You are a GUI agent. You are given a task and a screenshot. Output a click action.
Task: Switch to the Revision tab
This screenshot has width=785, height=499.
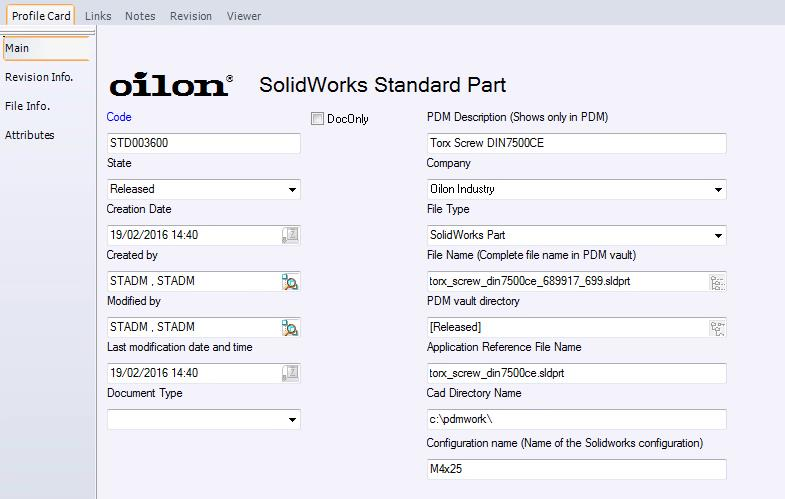pyautogui.click(x=191, y=16)
